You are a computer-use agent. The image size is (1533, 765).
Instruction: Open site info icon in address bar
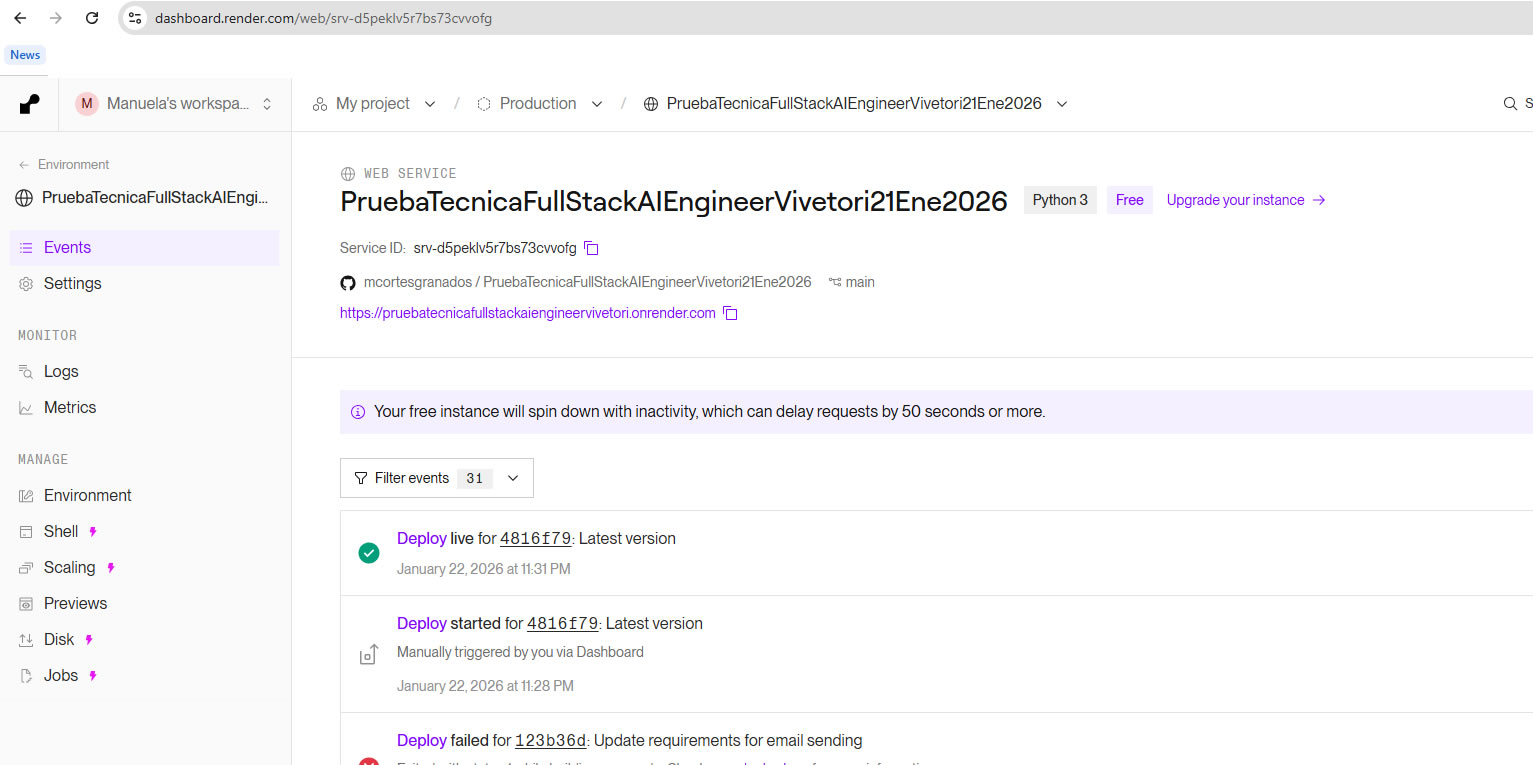135,18
